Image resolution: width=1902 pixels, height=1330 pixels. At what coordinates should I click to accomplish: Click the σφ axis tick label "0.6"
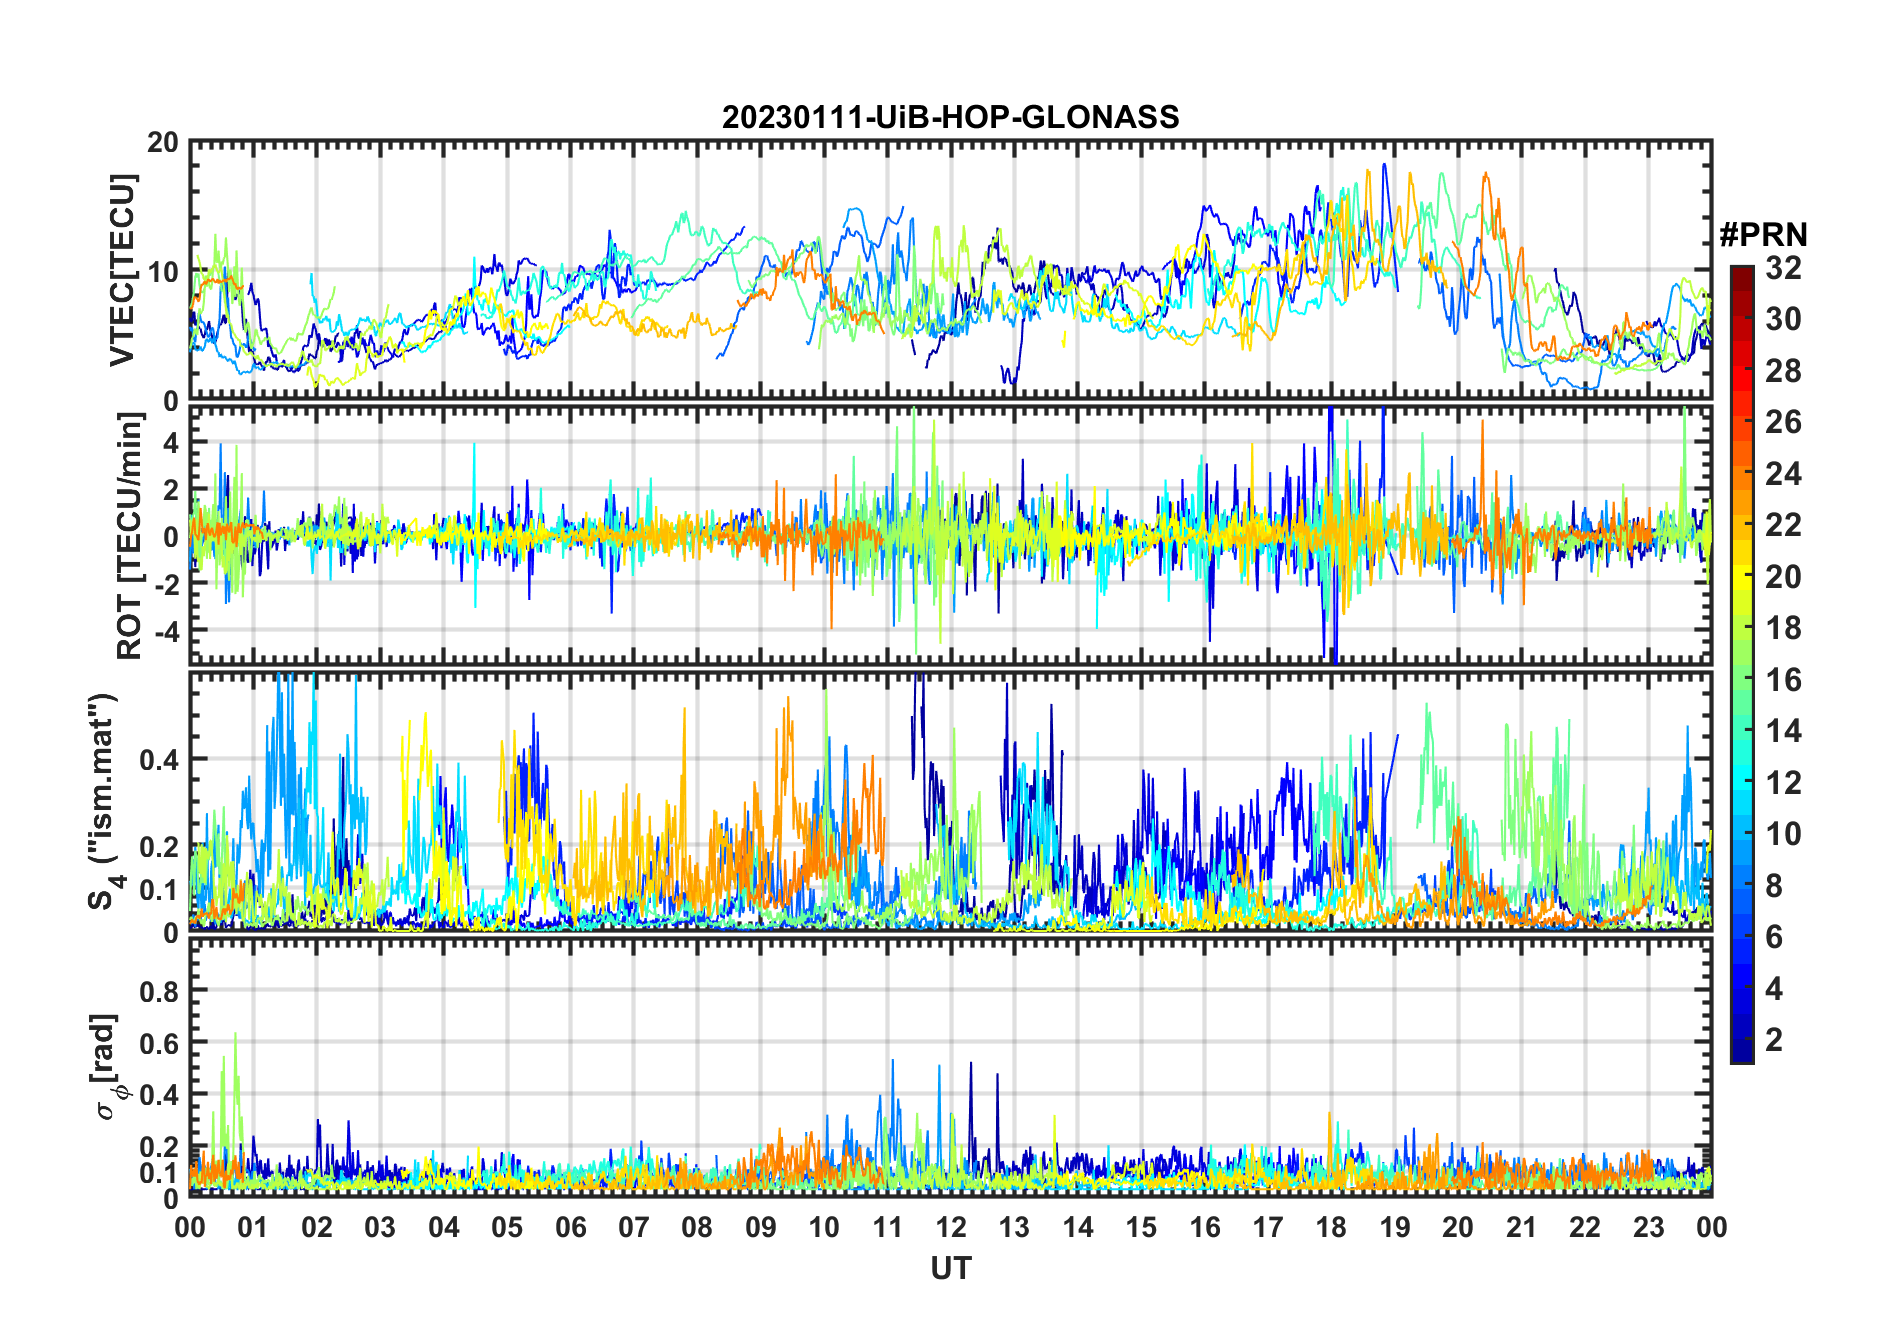pos(160,1043)
